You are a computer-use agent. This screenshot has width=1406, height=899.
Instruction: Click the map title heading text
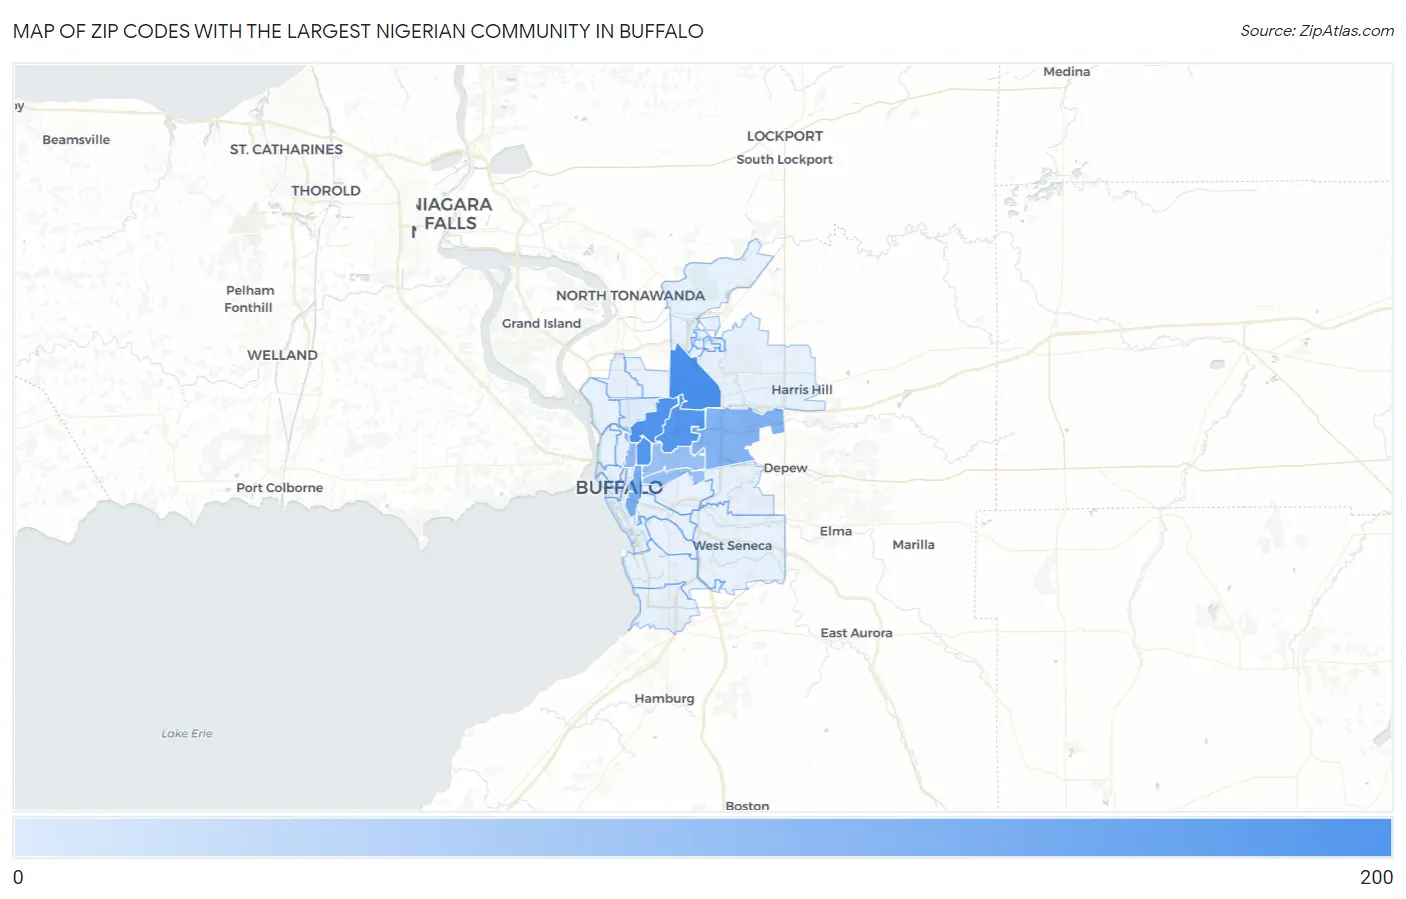click(358, 31)
